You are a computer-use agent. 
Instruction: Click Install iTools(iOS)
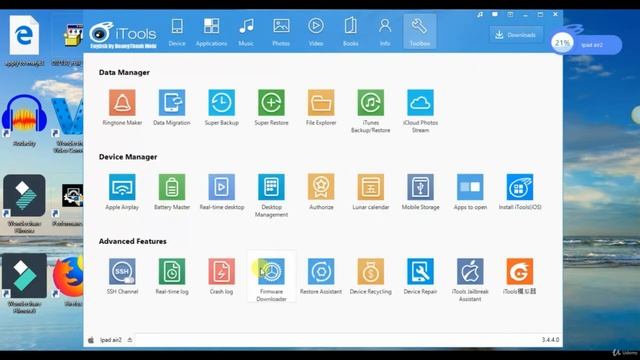point(520,187)
